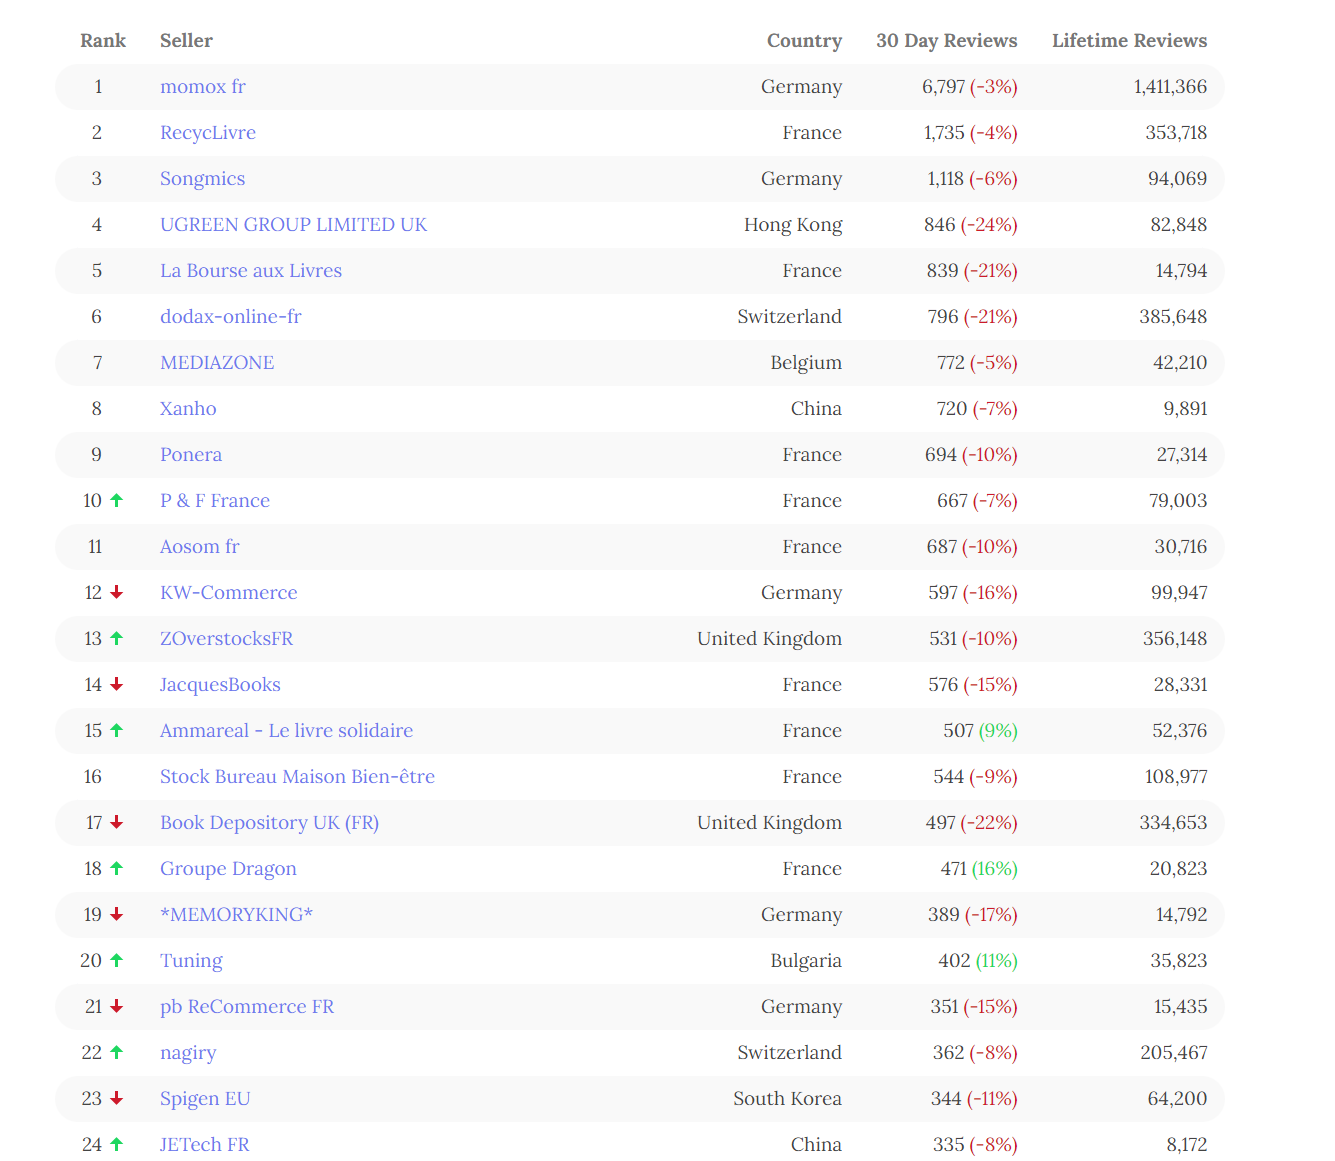
Task: Select the 507 (9%) reviews cell
Action: click(980, 731)
